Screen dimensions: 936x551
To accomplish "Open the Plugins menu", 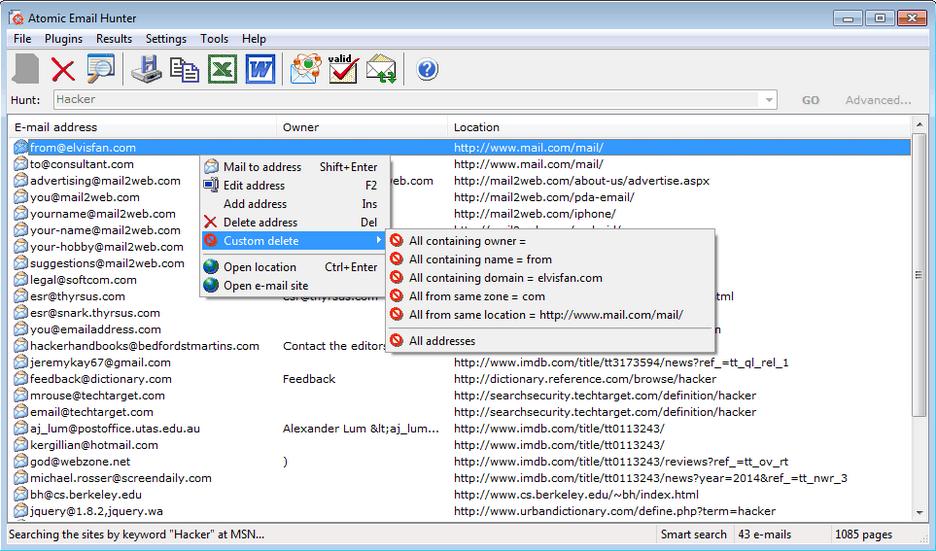I will coord(63,39).
